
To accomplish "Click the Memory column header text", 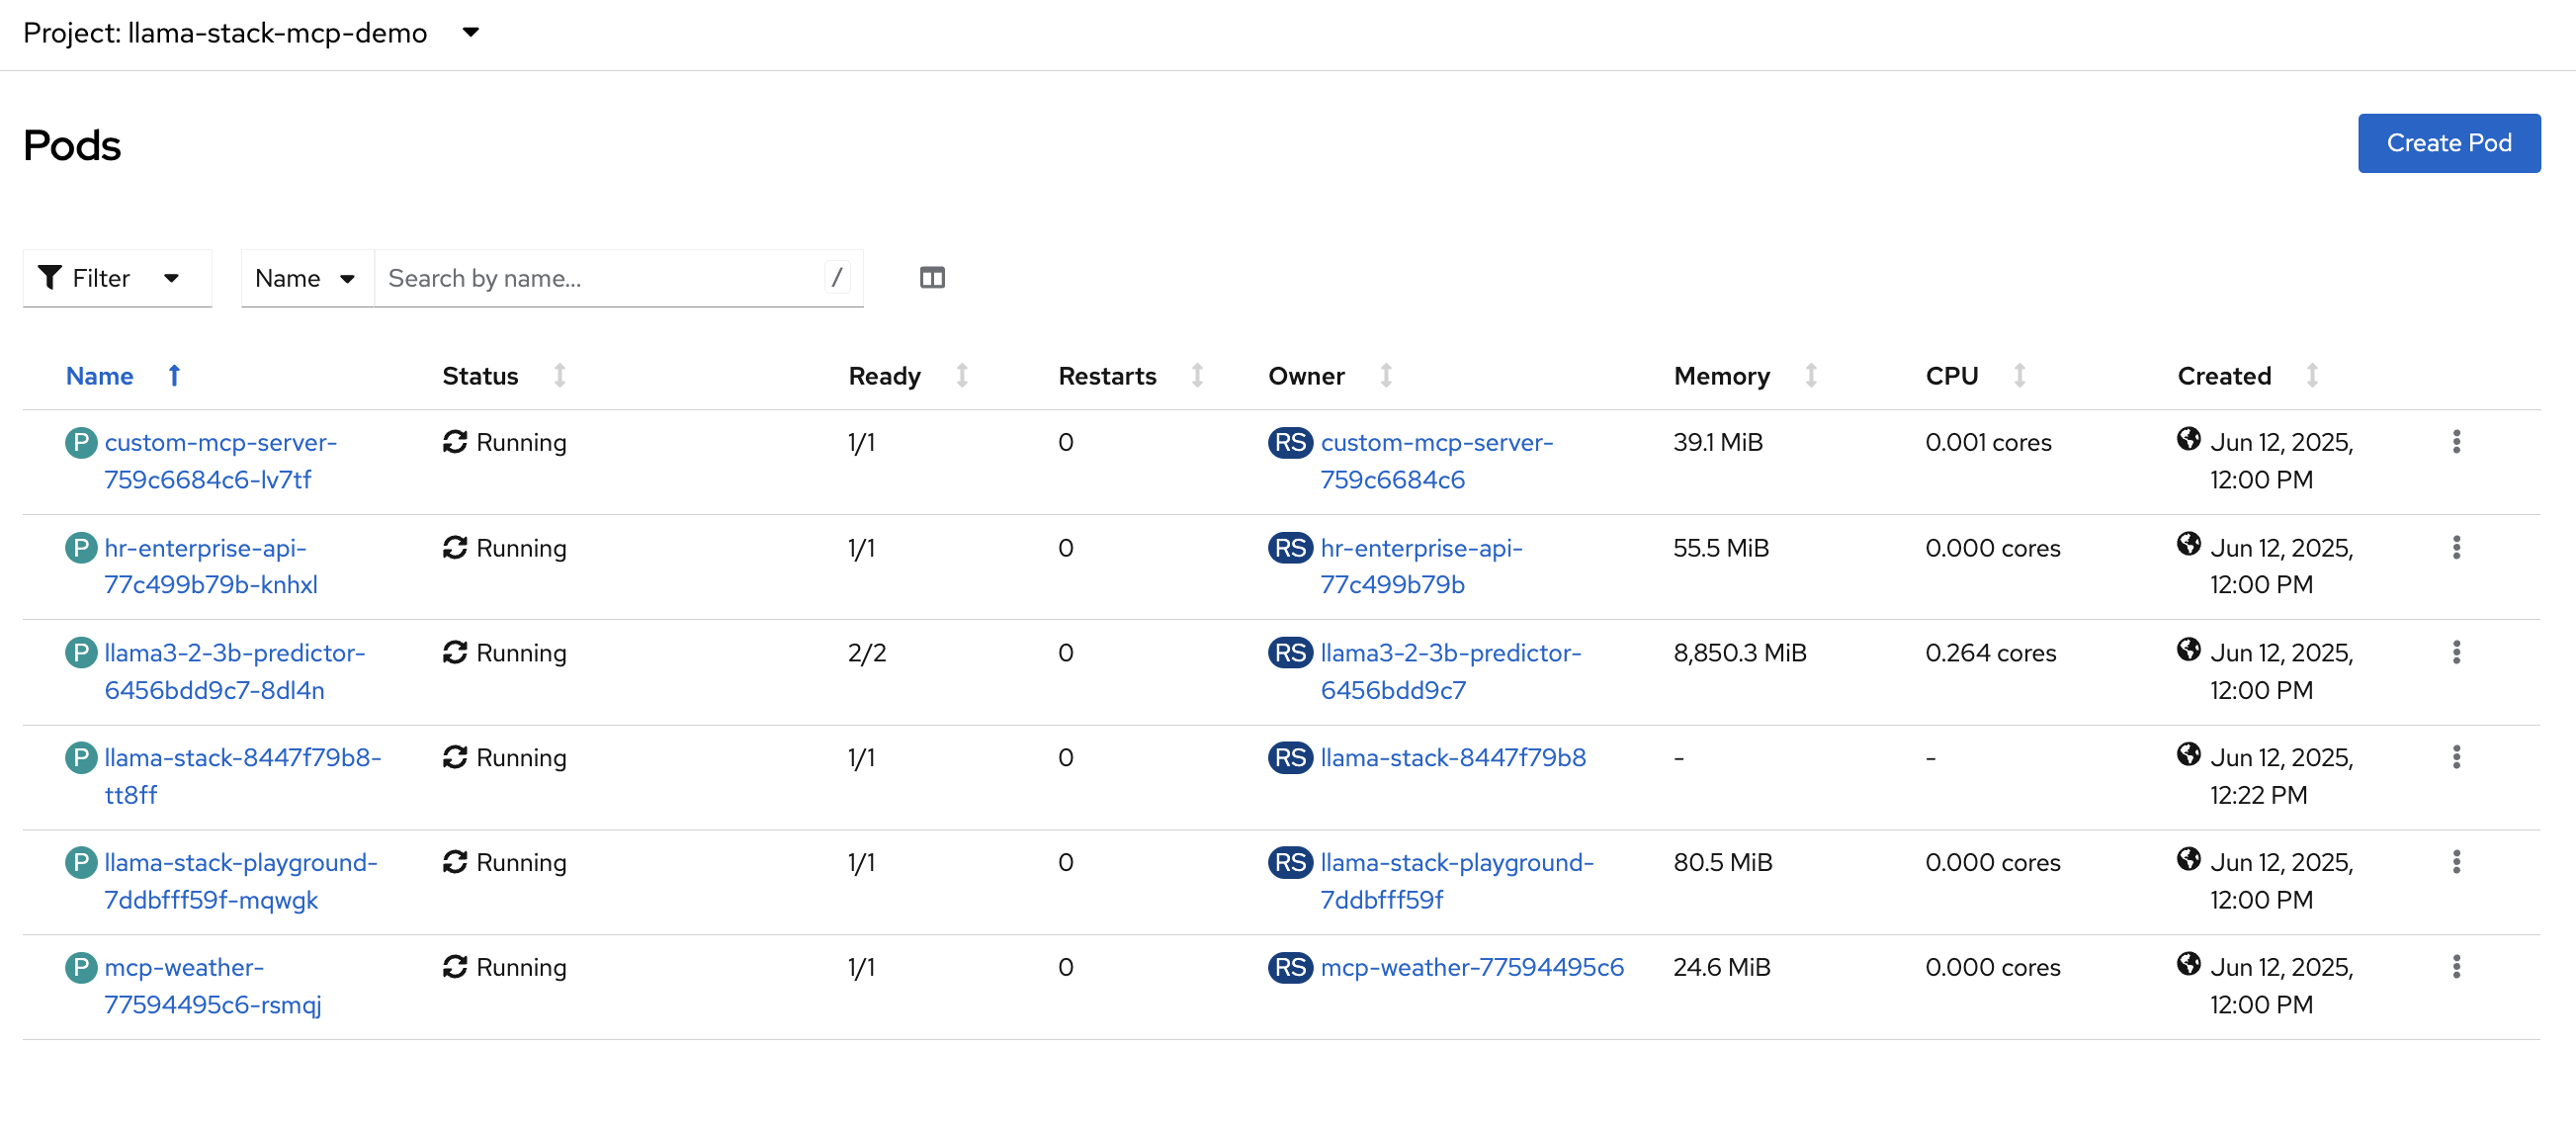I will (x=1721, y=376).
